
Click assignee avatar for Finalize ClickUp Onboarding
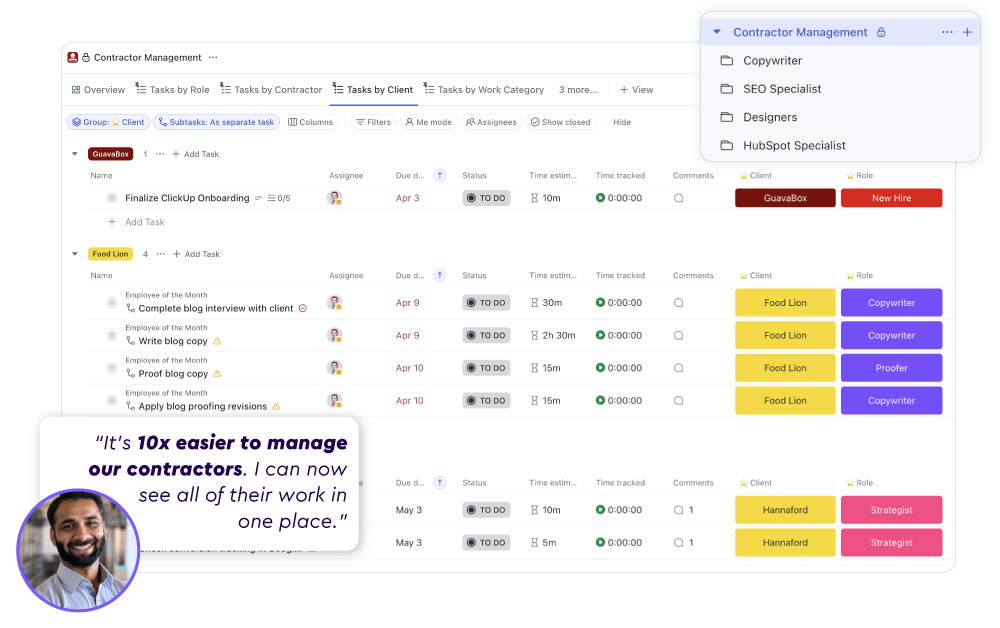pos(335,198)
